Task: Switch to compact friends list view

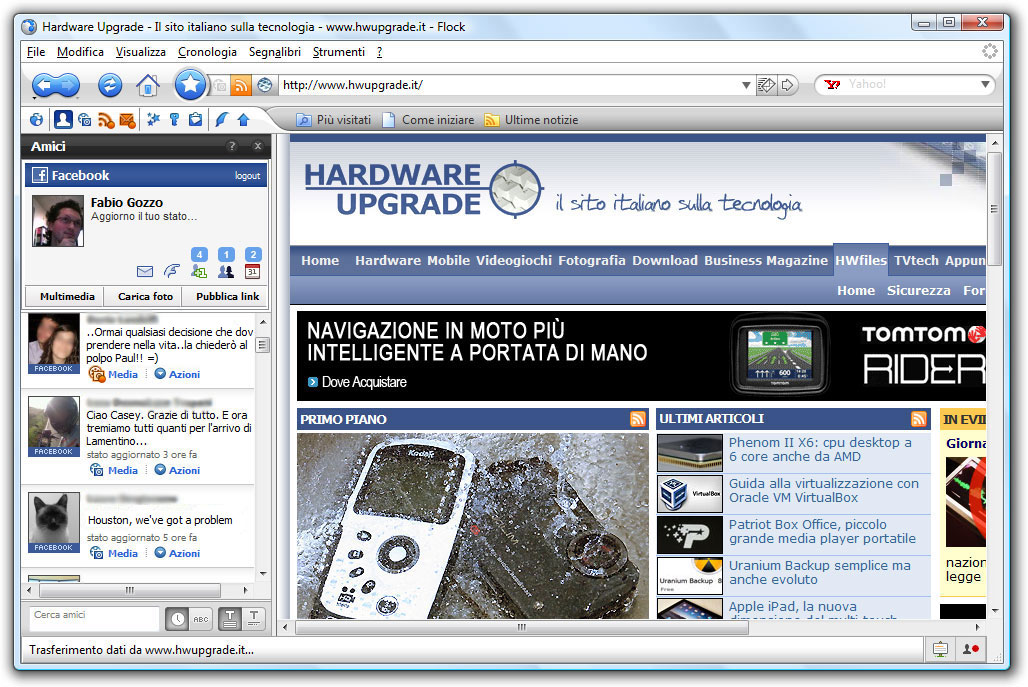Action: tap(254, 619)
